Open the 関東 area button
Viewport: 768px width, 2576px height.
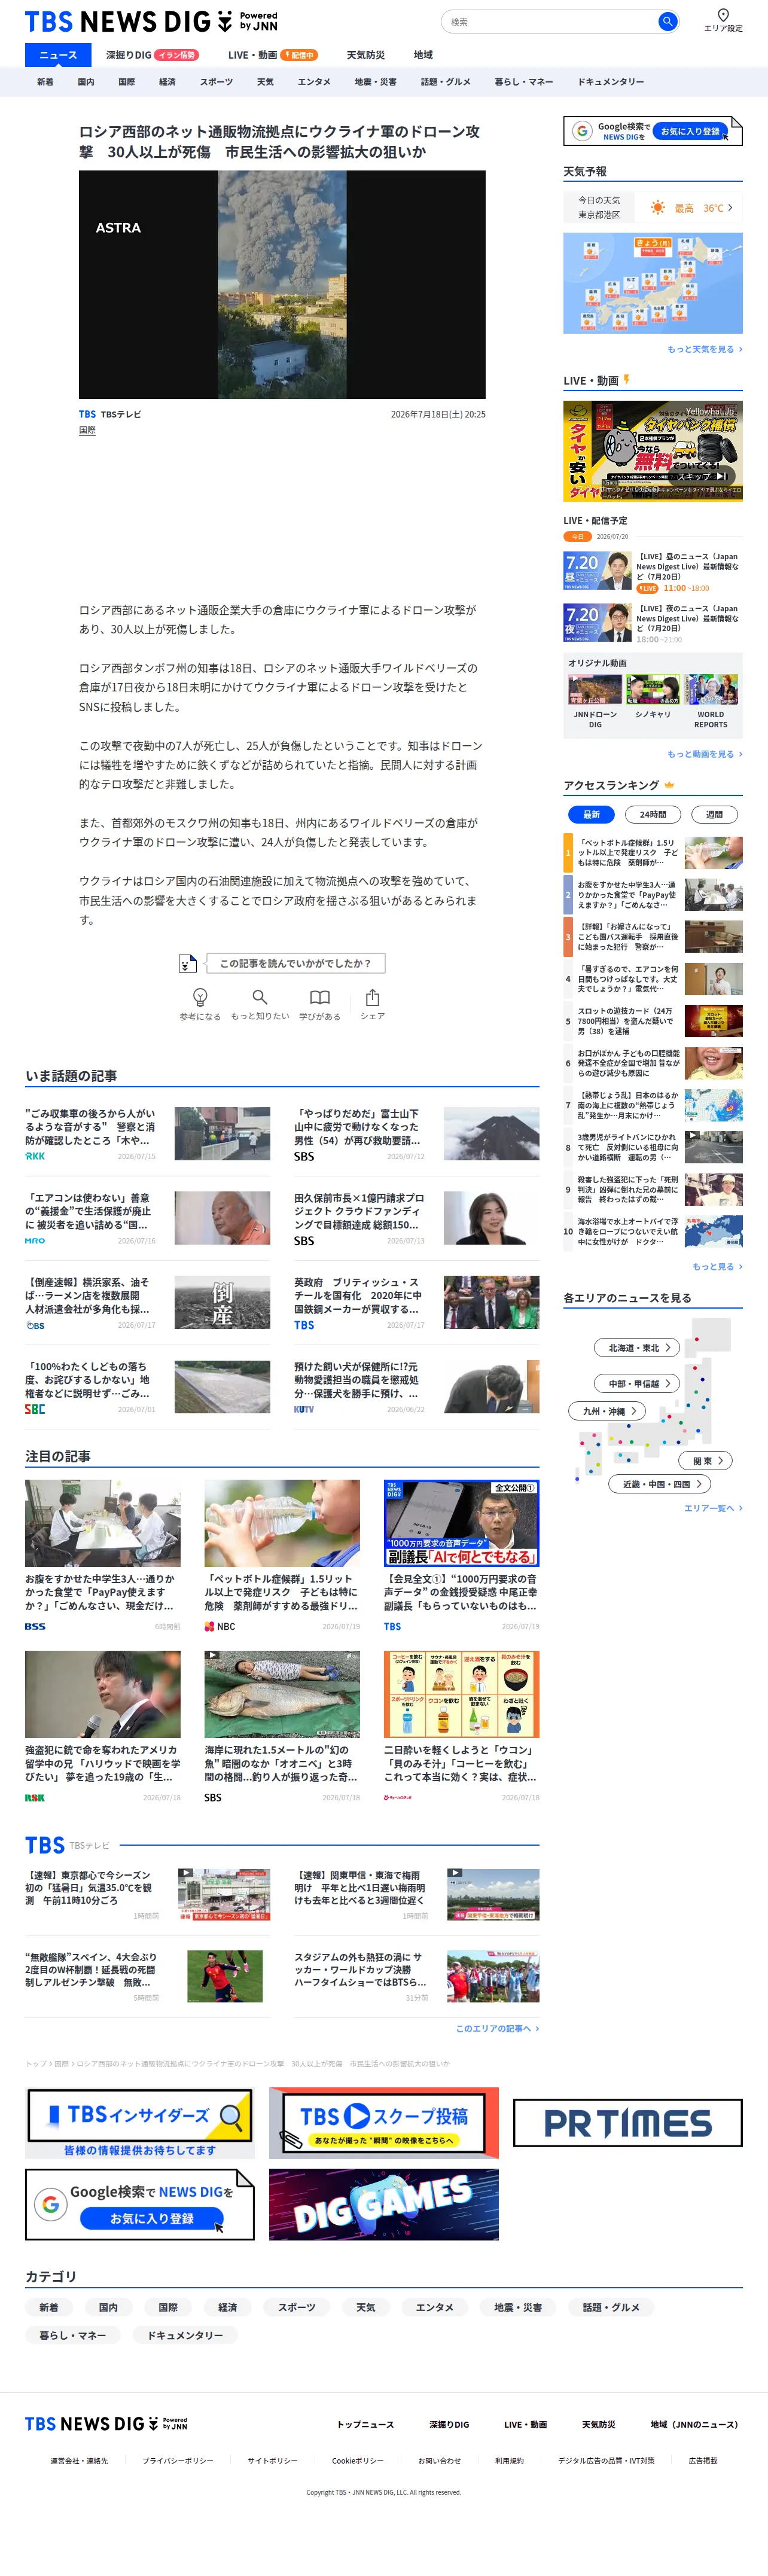click(x=706, y=1461)
